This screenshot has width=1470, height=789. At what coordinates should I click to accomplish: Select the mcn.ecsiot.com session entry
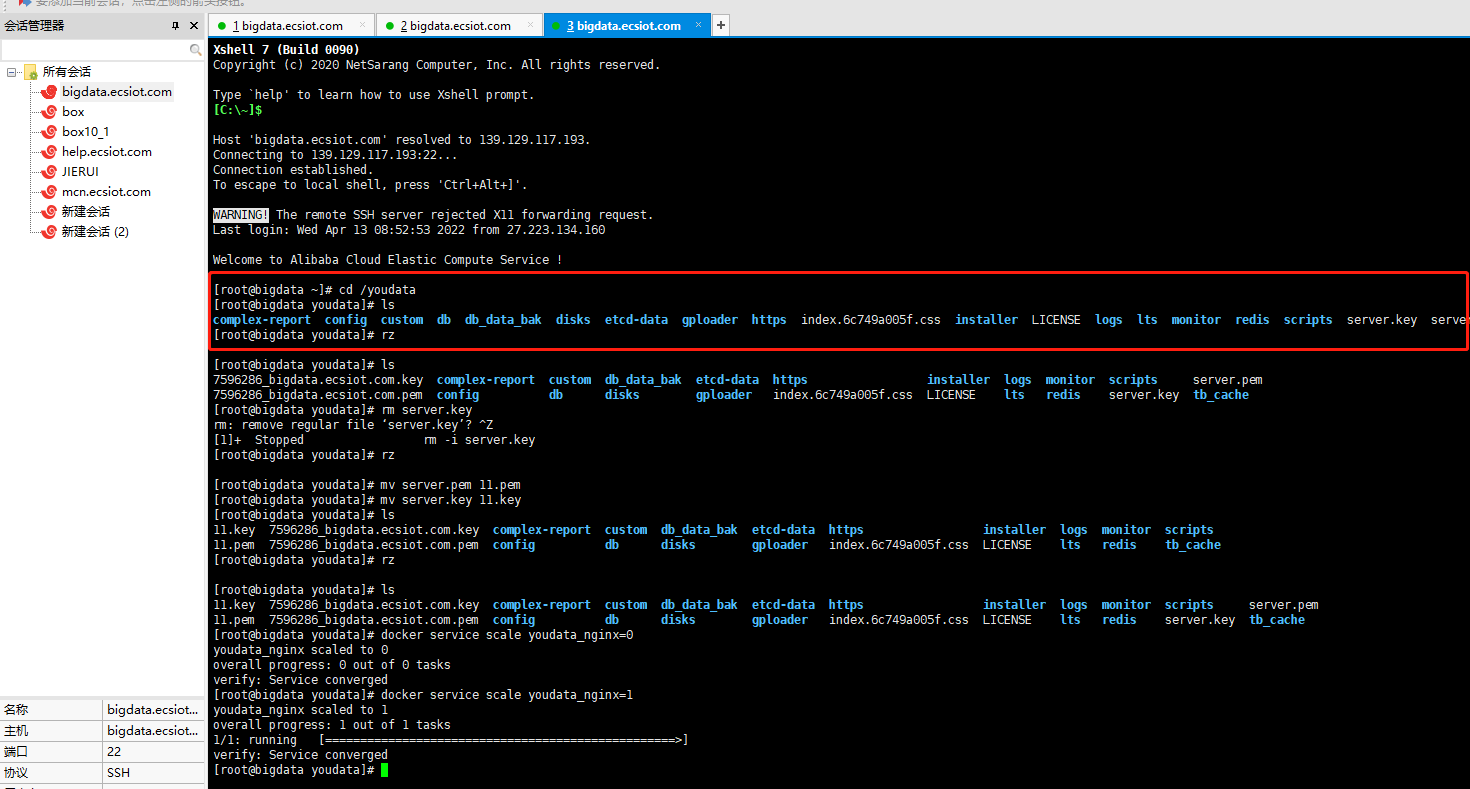tap(106, 192)
